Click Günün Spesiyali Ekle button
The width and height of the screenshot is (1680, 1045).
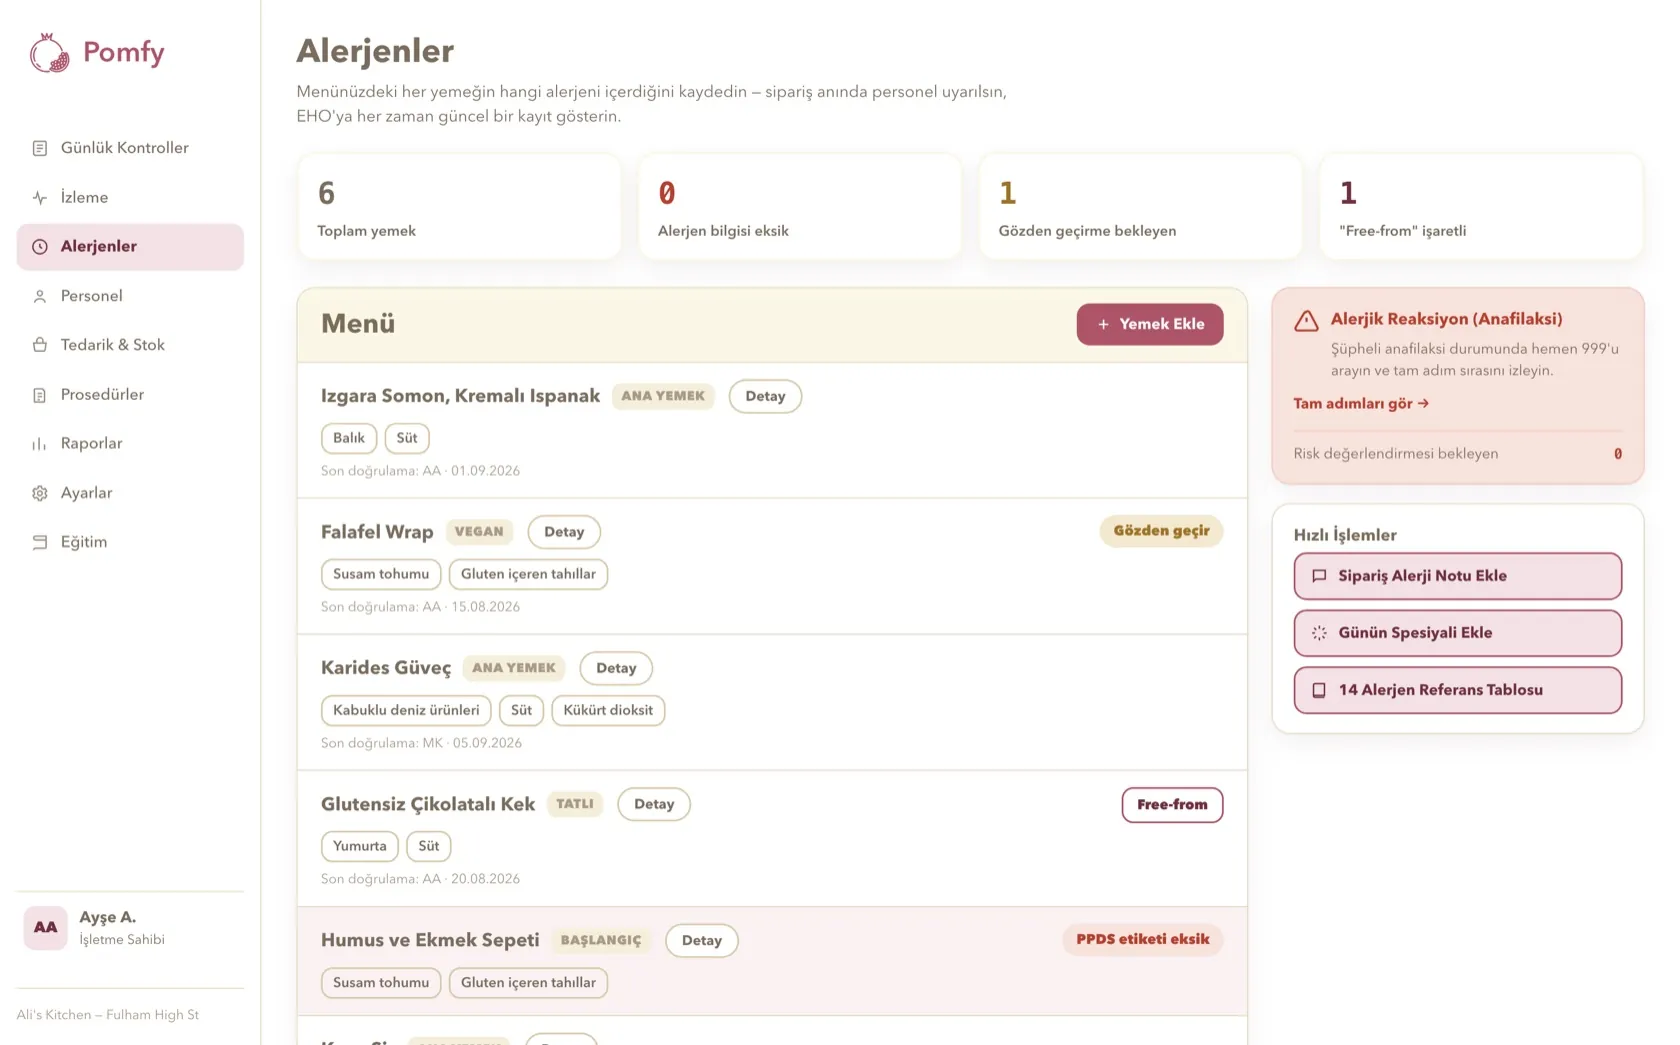[x=1457, y=633]
